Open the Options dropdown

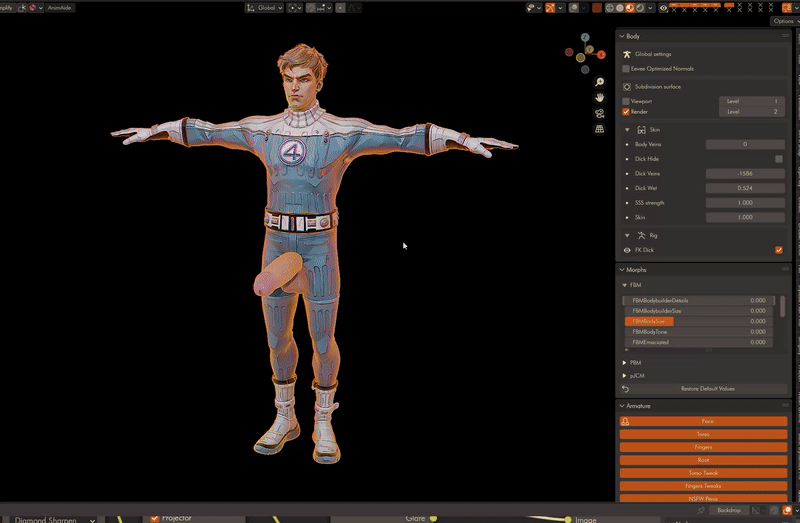click(x=784, y=21)
